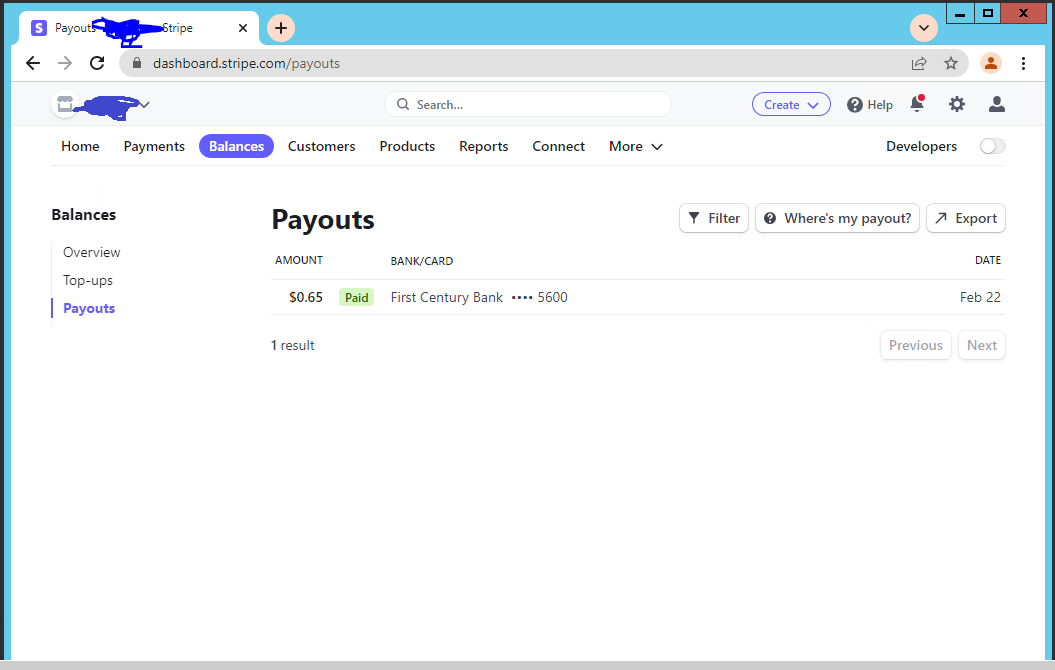Minimize the browser window
The width and height of the screenshot is (1055, 670).
pos(960,13)
